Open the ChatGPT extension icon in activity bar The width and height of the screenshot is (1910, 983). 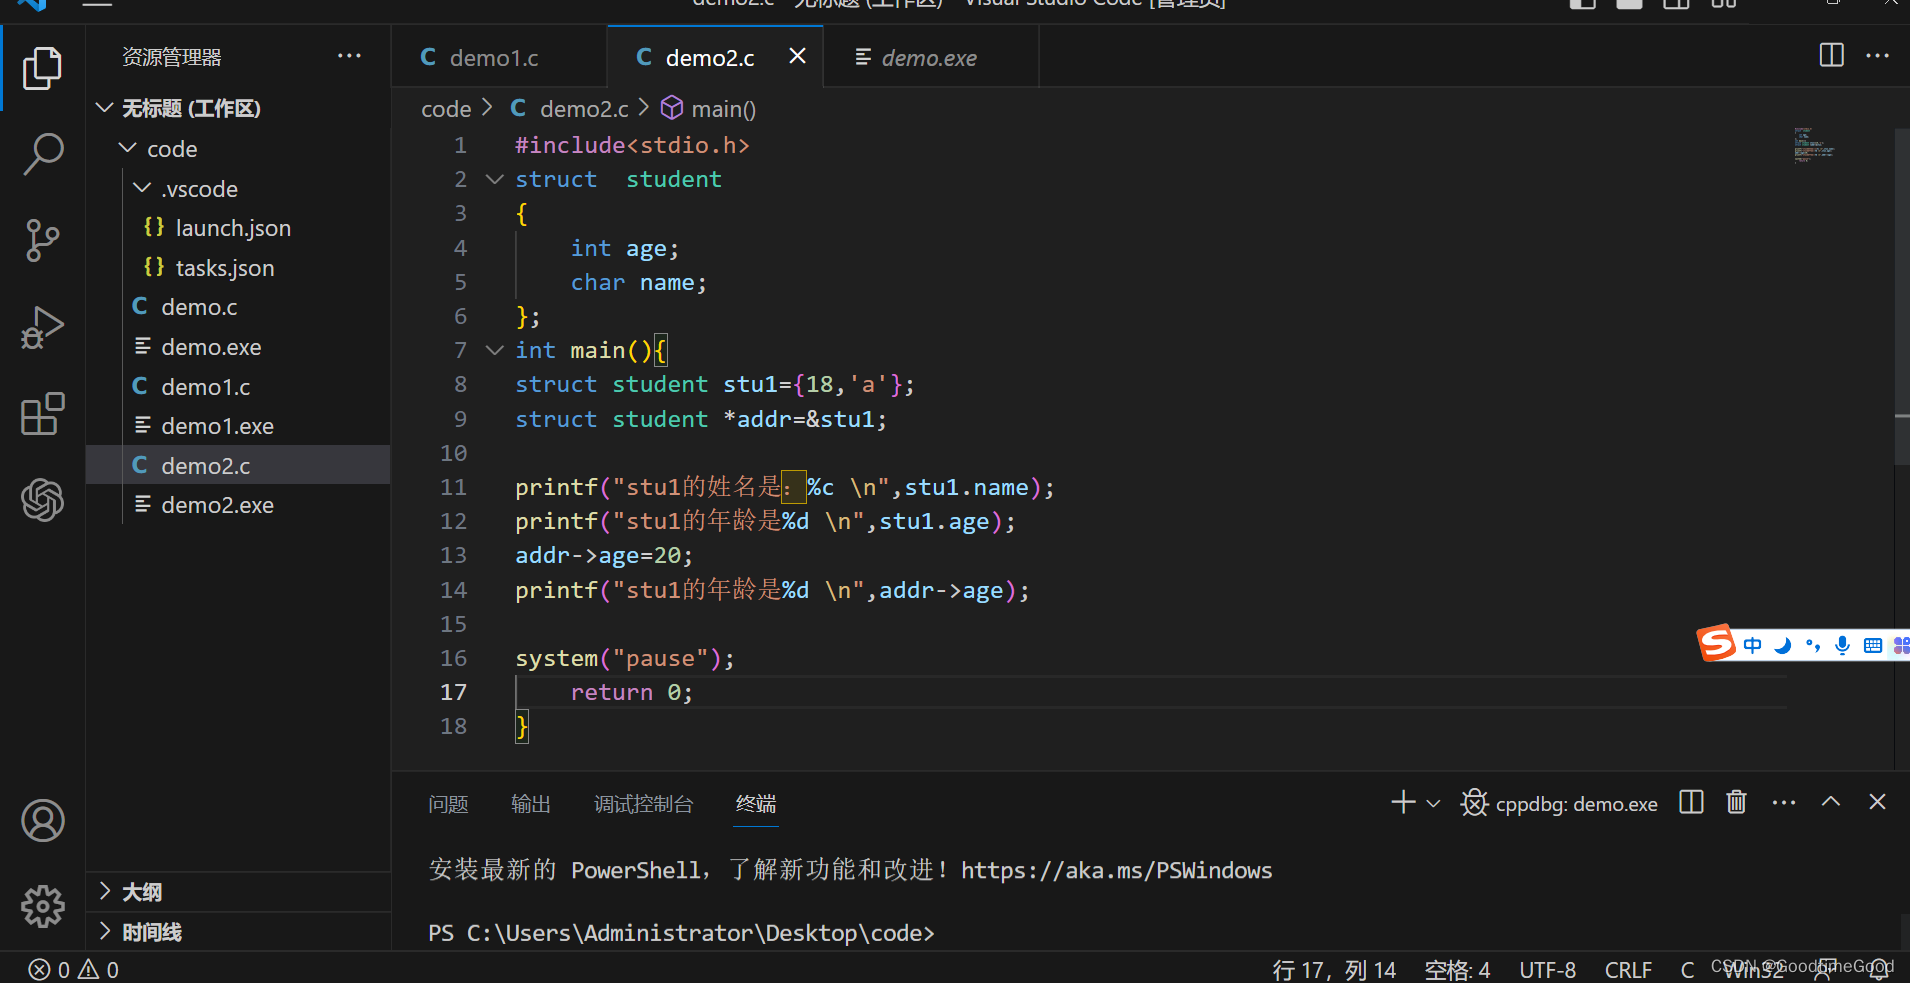point(42,501)
